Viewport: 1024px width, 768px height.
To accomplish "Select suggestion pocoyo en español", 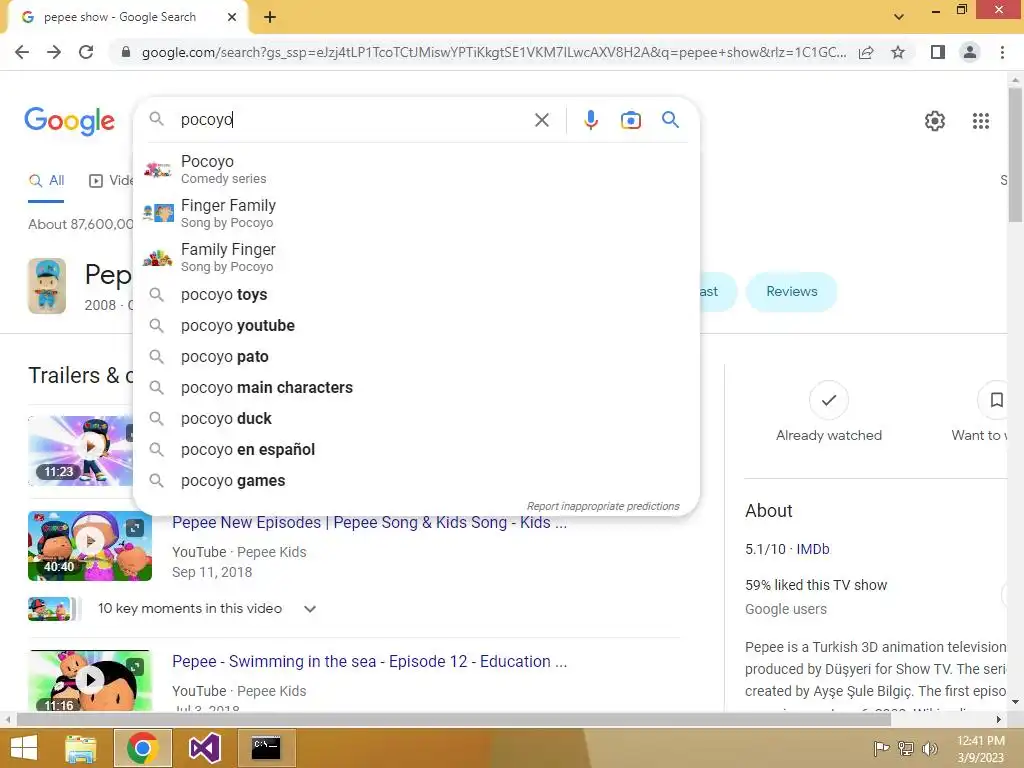I will coord(416,449).
